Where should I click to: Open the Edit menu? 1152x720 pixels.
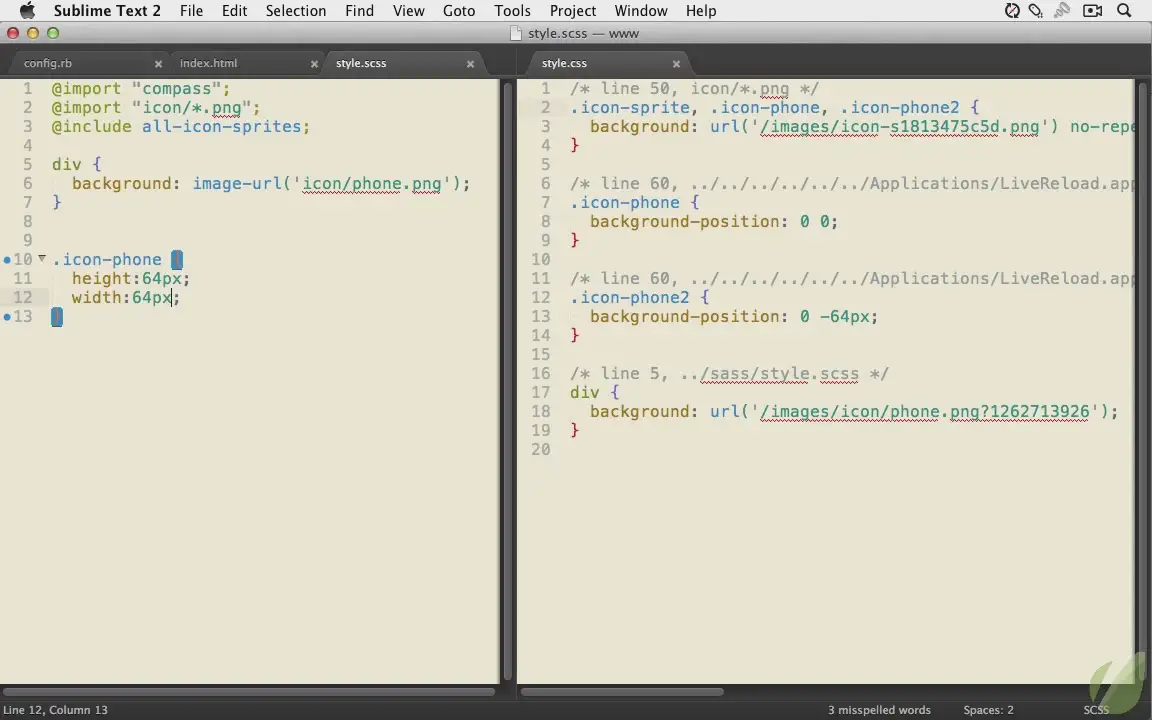pyautogui.click(x=234, y=10)
